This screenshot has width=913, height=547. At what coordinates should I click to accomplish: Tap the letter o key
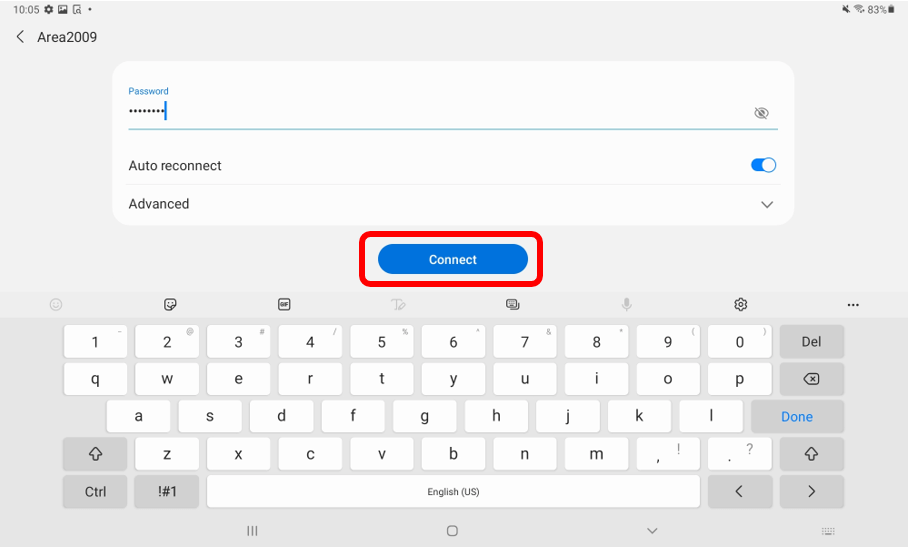[668, 379]
